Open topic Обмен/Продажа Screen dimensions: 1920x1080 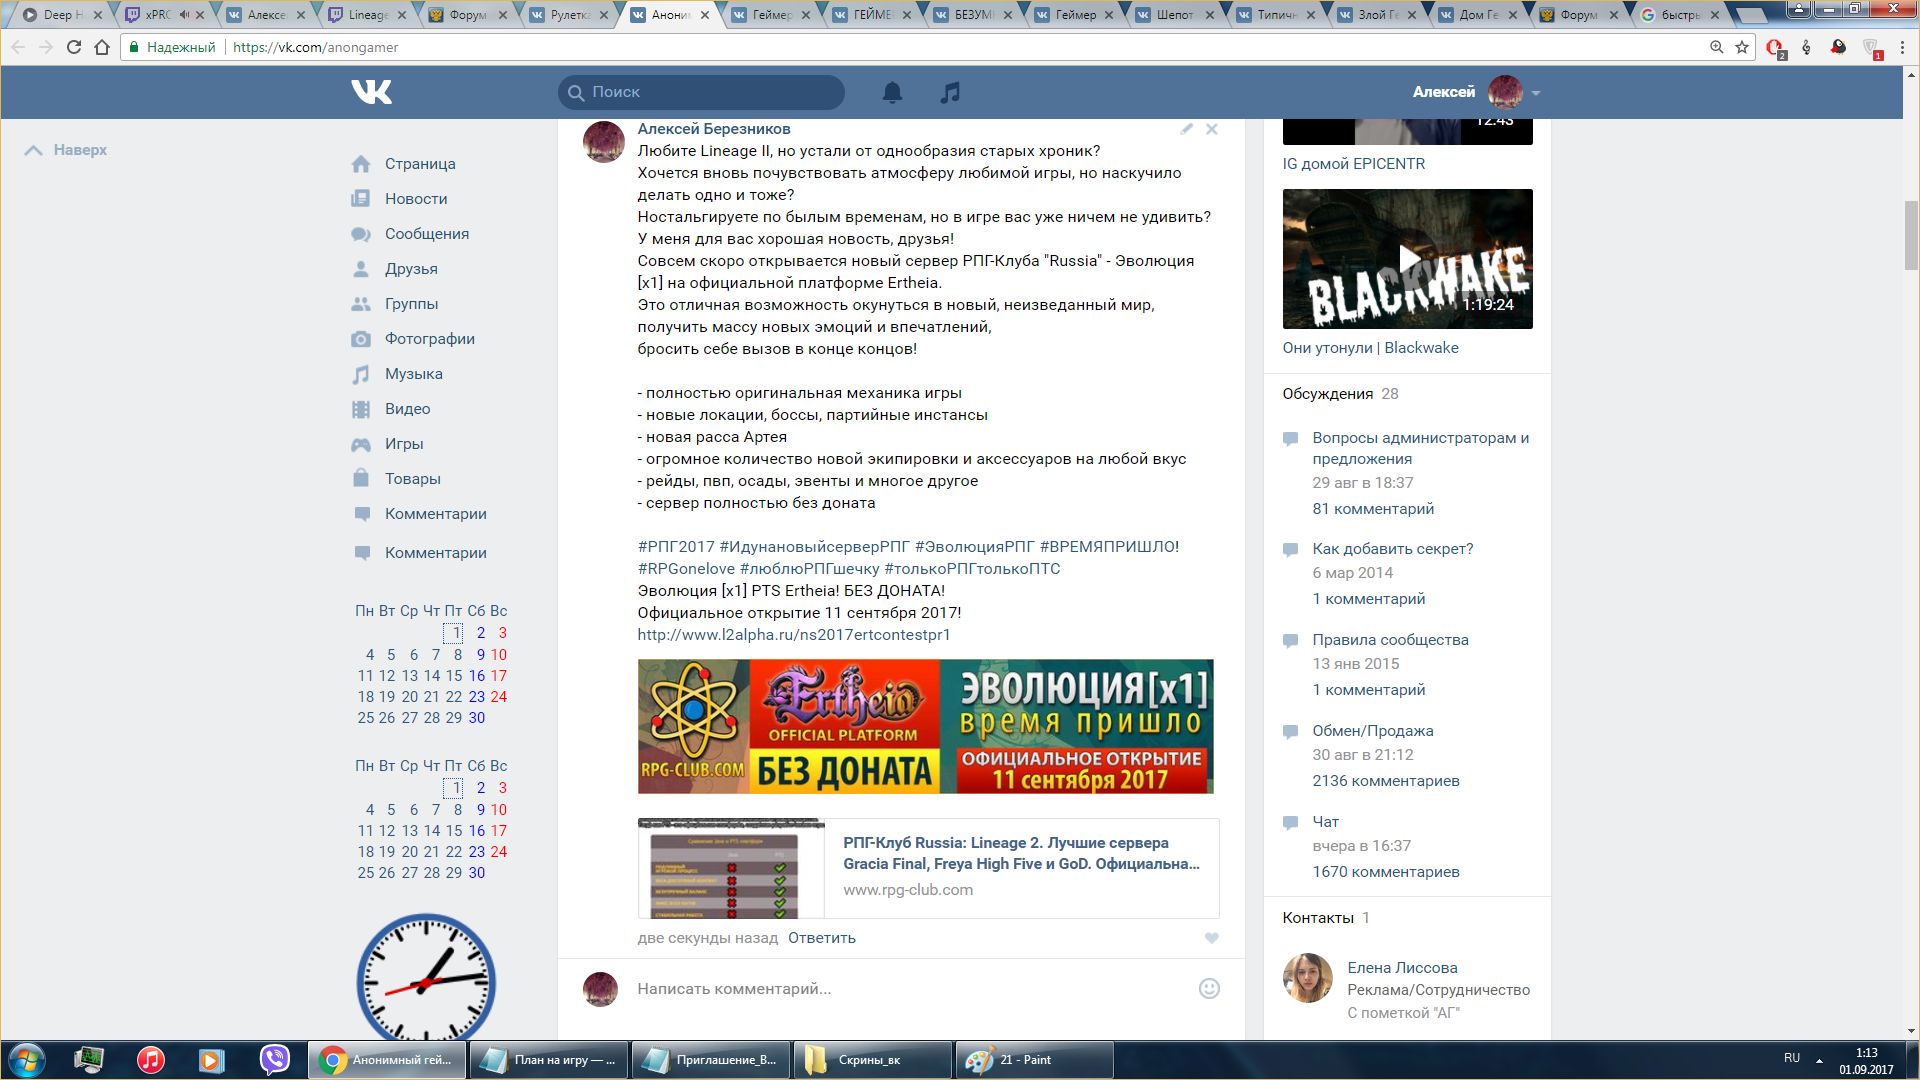(1373, 731)
